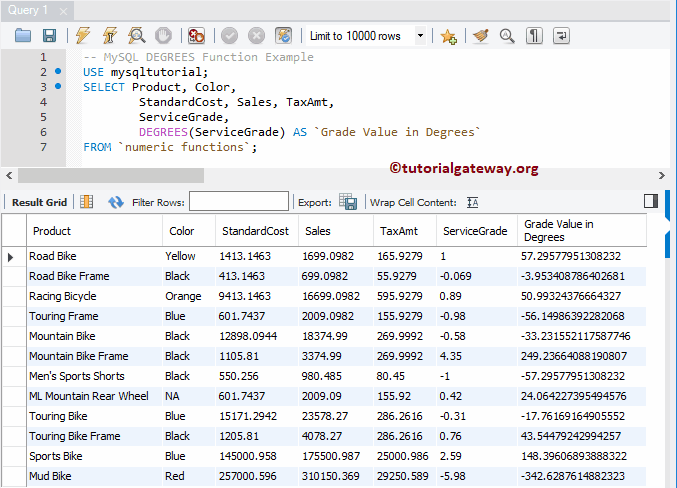Select the Mountain Bike Frame product cell
Viewport: 677px width, 488px height.
tap(79, 356)
